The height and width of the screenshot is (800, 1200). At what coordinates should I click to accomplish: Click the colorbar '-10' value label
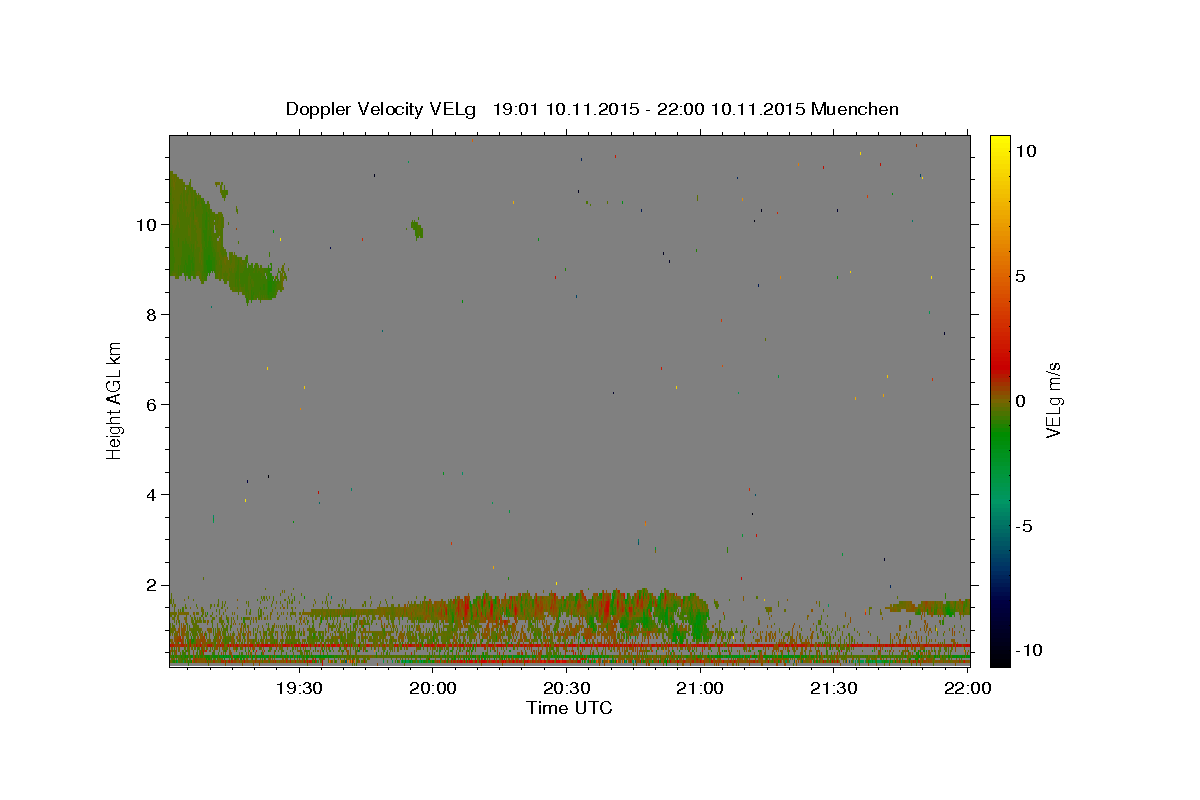pos(1028,651)
